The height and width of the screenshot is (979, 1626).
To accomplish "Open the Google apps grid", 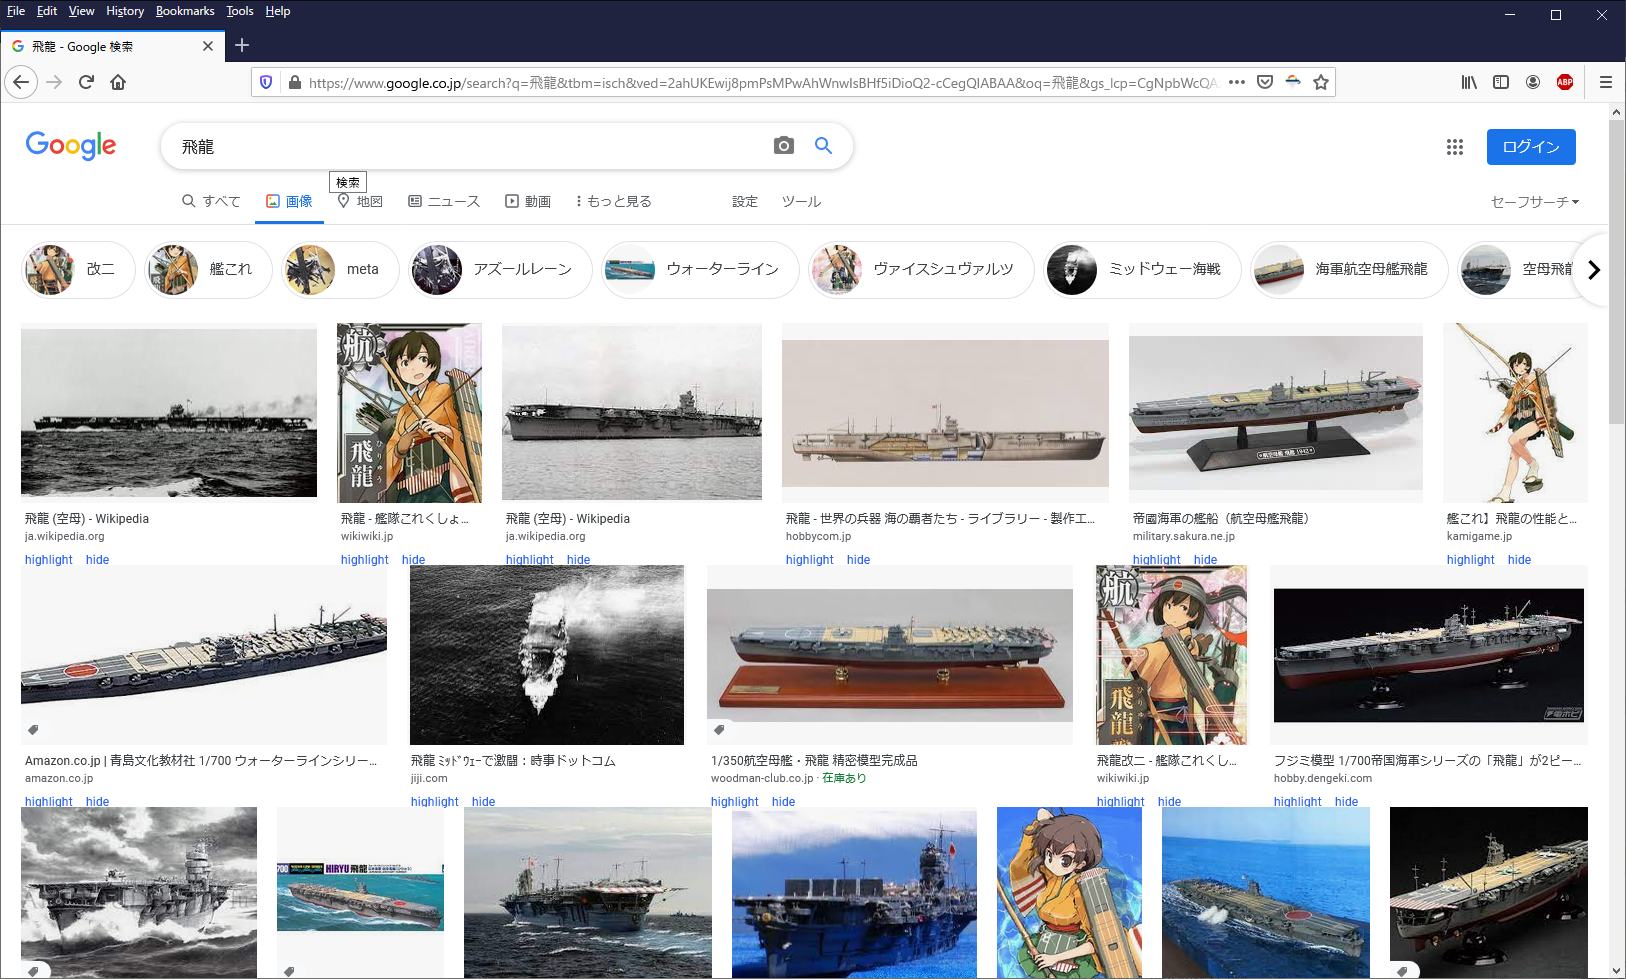I will click(1455, 147).
